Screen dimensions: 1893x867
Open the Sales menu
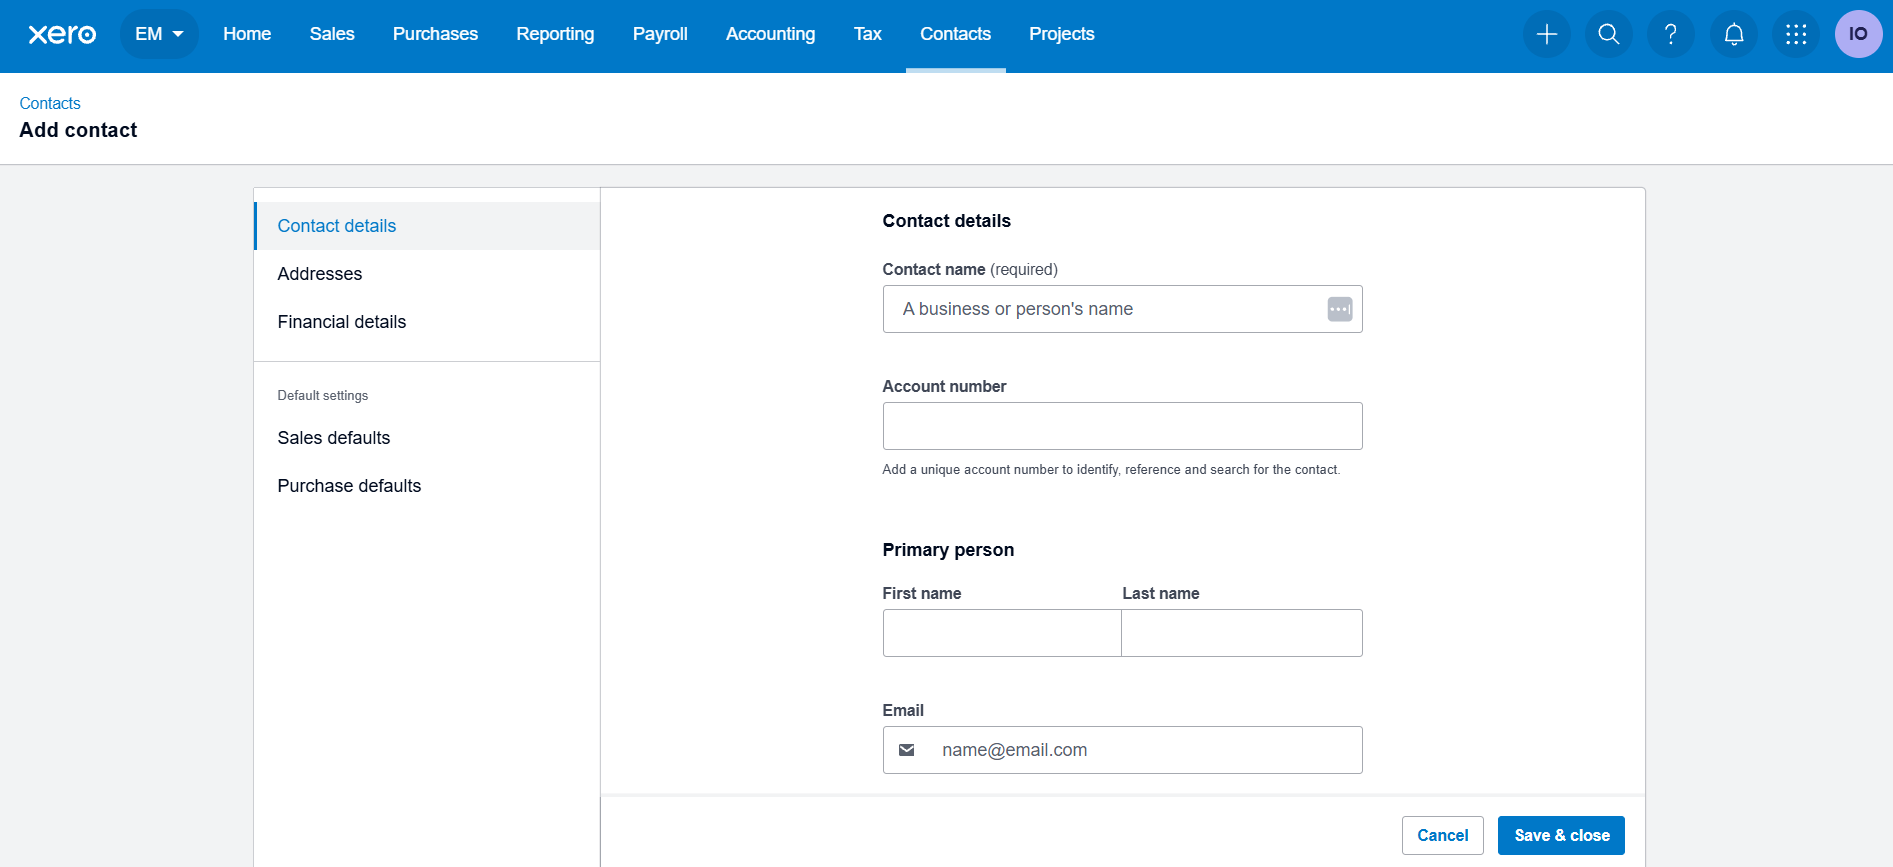point(332,34)
